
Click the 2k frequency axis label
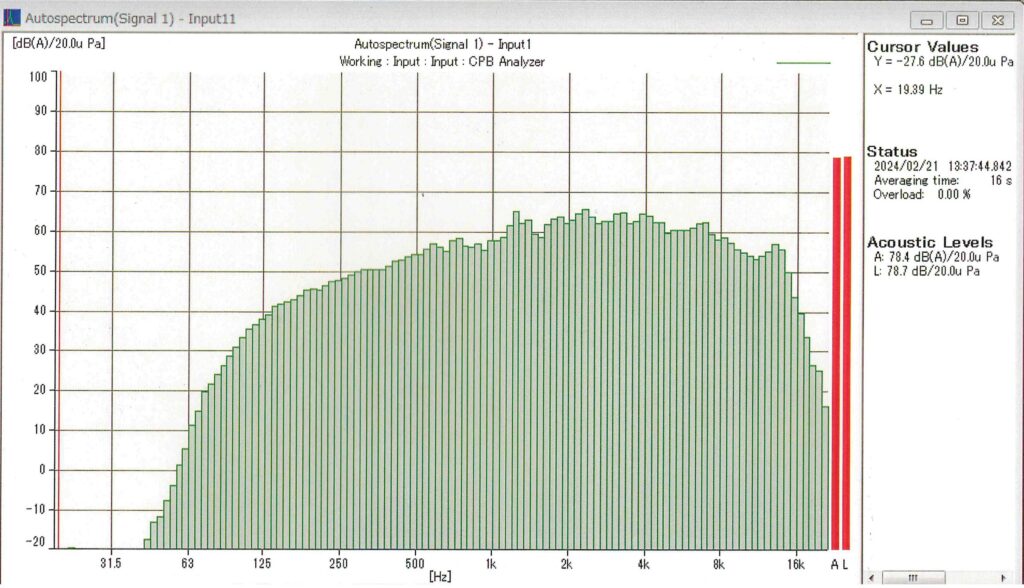click(x=566, y=564)
